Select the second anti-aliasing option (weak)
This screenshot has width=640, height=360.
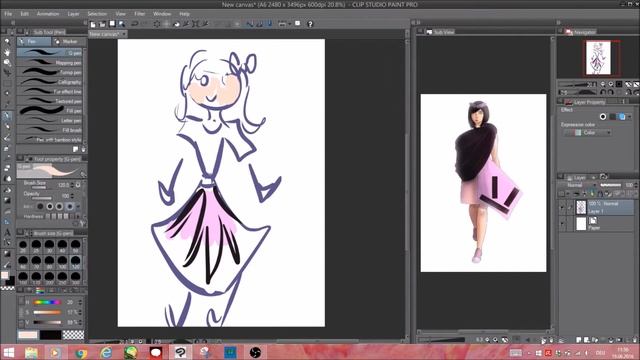50,207
